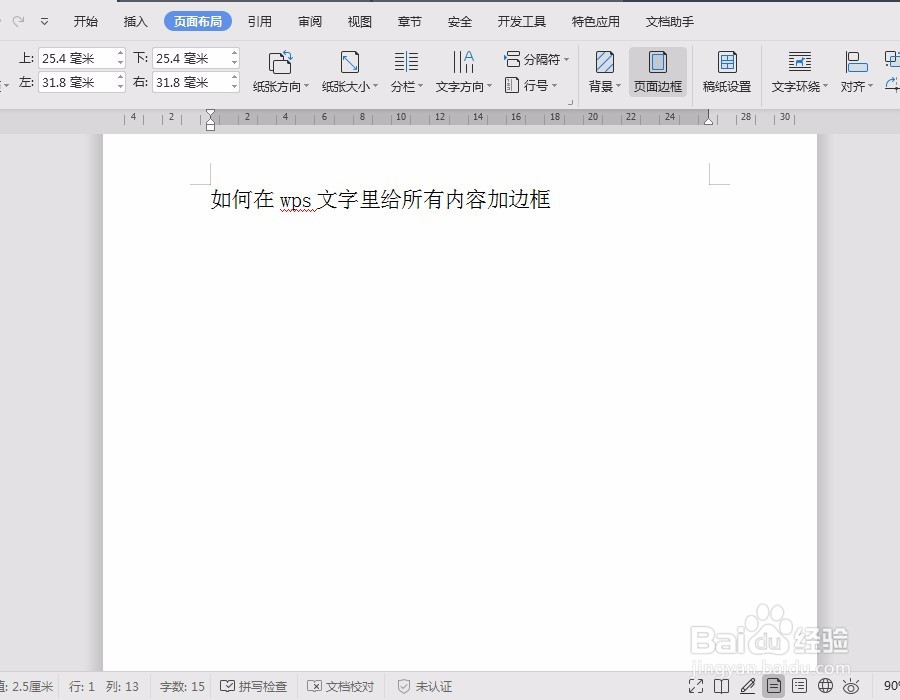Select the page layout view icon

[774, 686]
